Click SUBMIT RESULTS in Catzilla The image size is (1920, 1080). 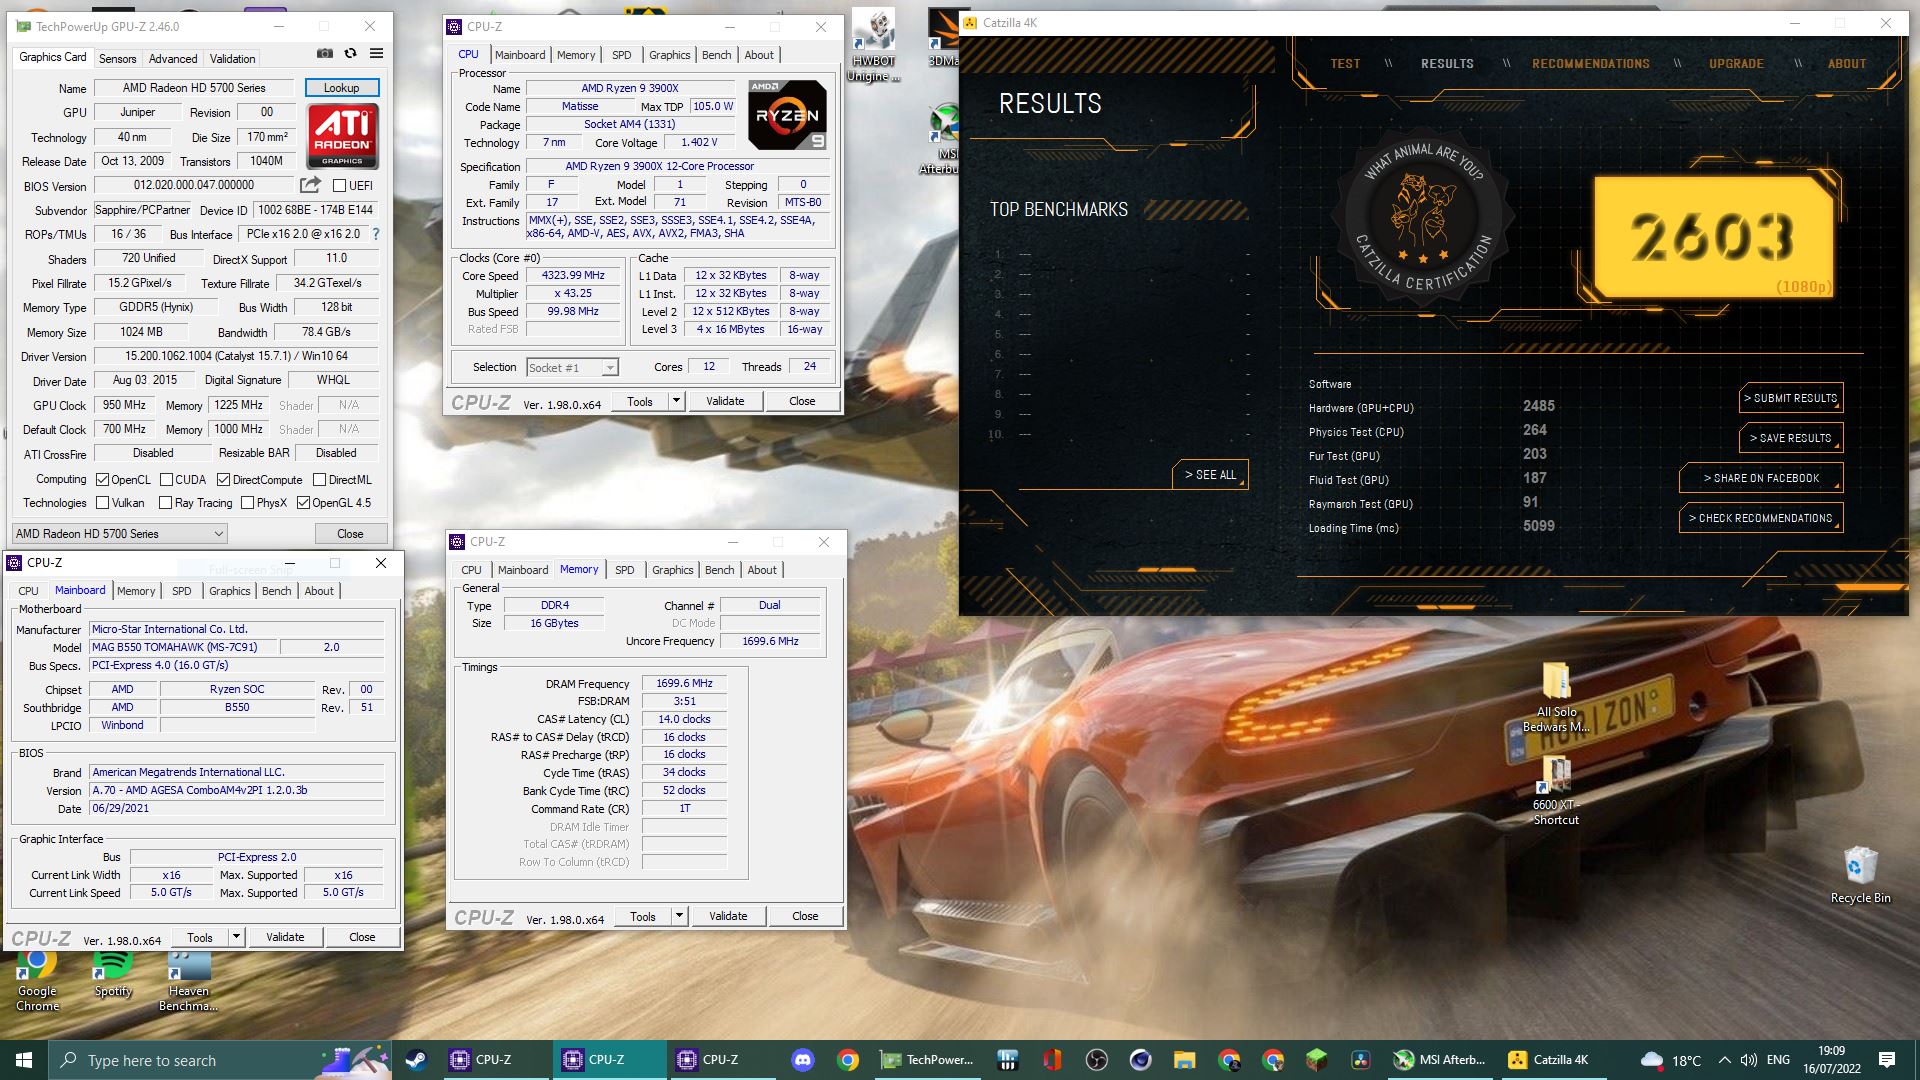(x=1791, y=398)
